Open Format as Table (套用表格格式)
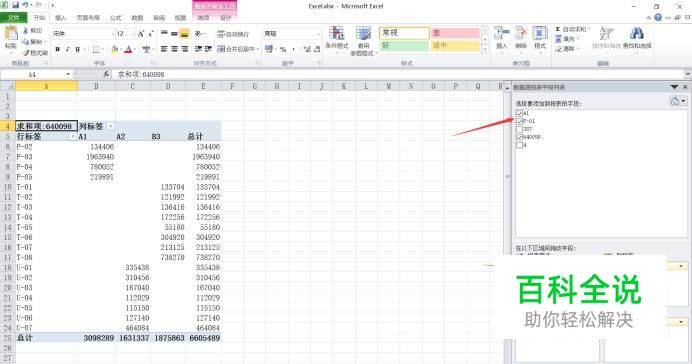The height and width of the screenshot is (364, 692). (363, 41)
